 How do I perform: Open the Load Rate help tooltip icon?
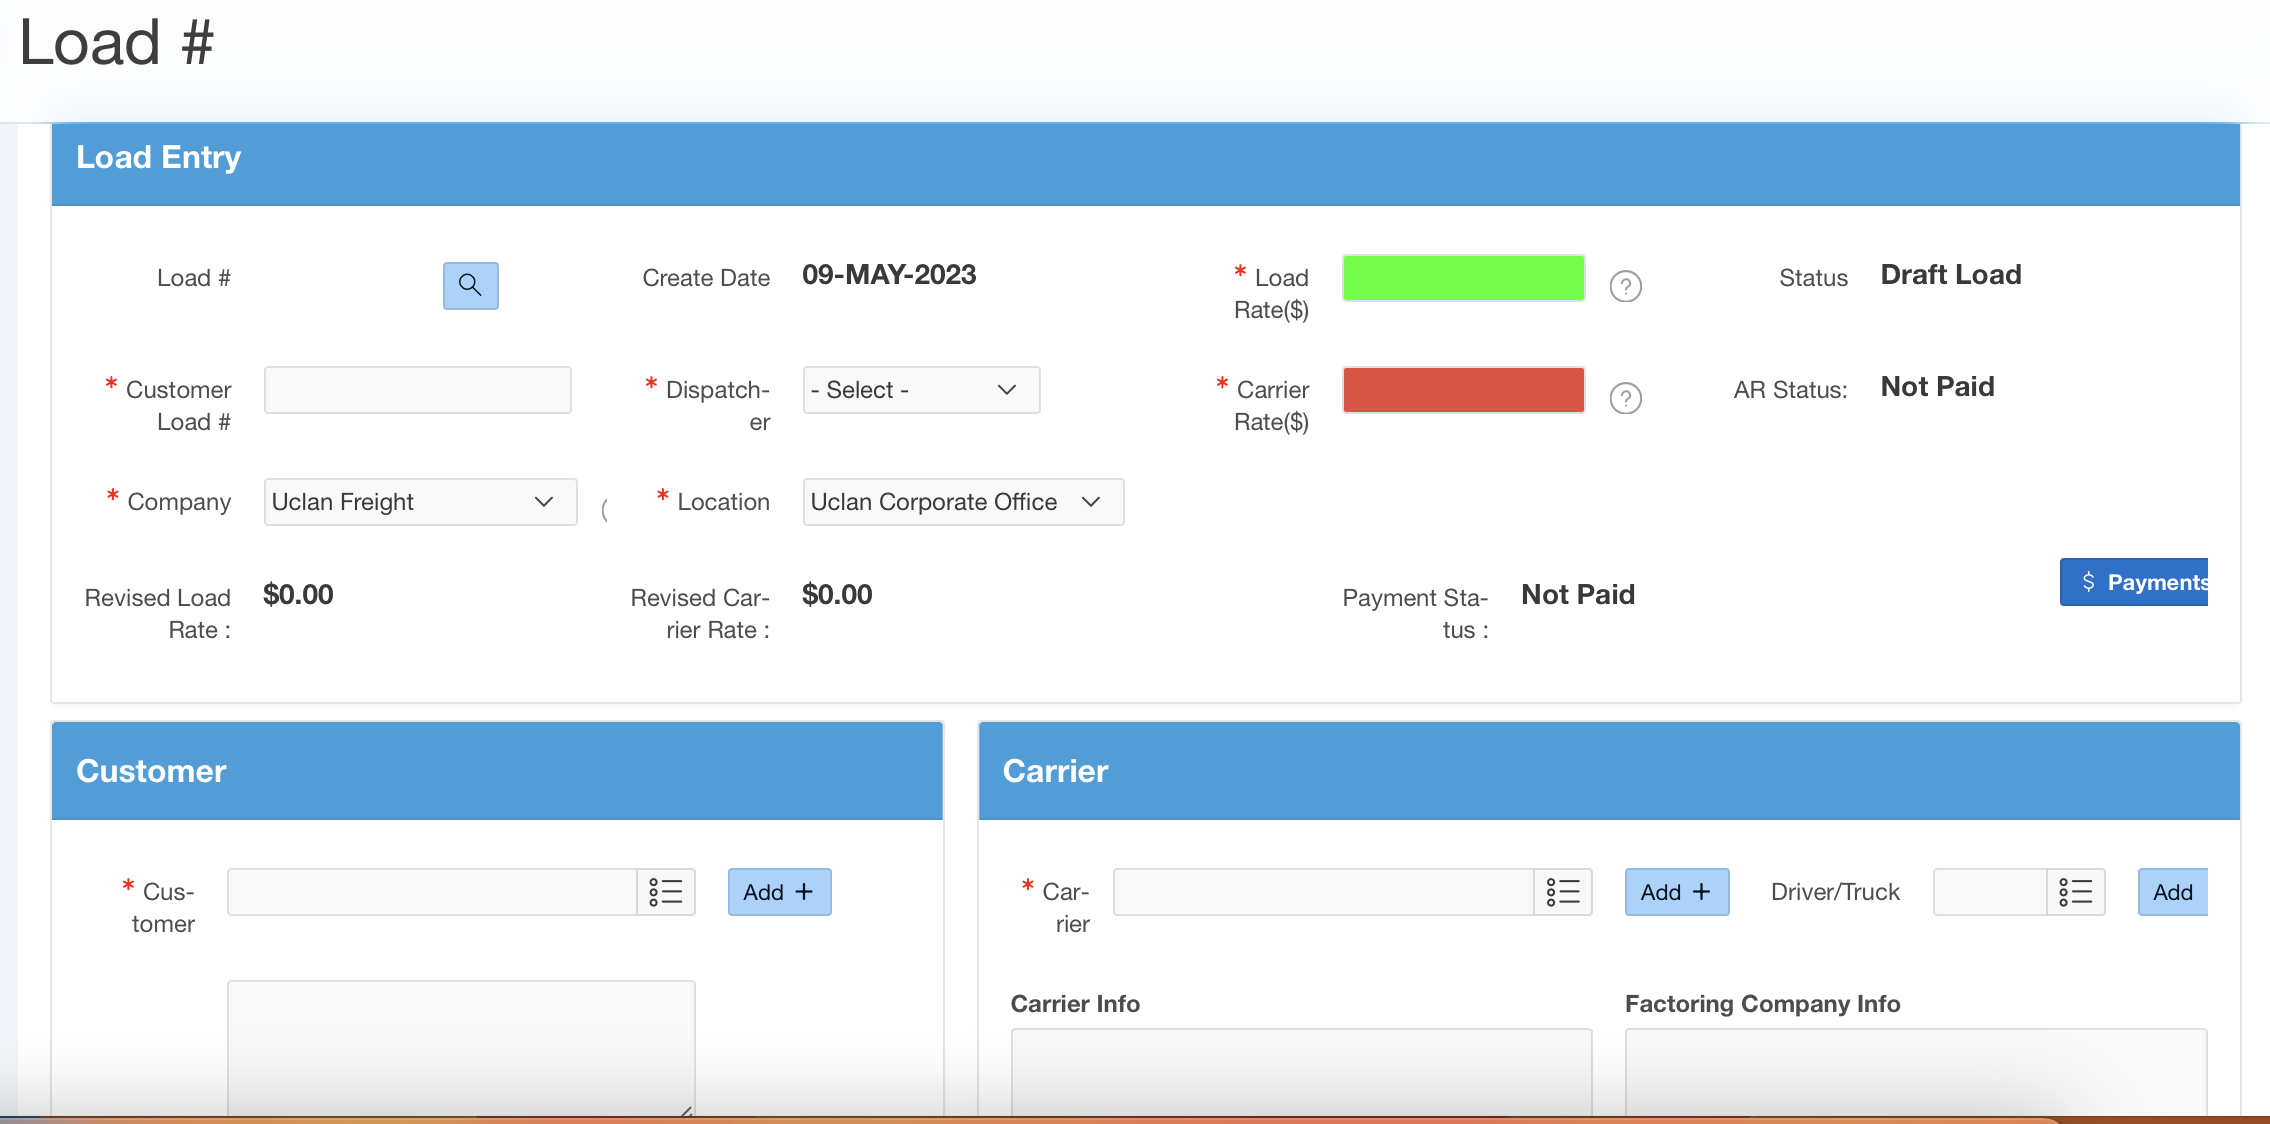pos(1625,286)
